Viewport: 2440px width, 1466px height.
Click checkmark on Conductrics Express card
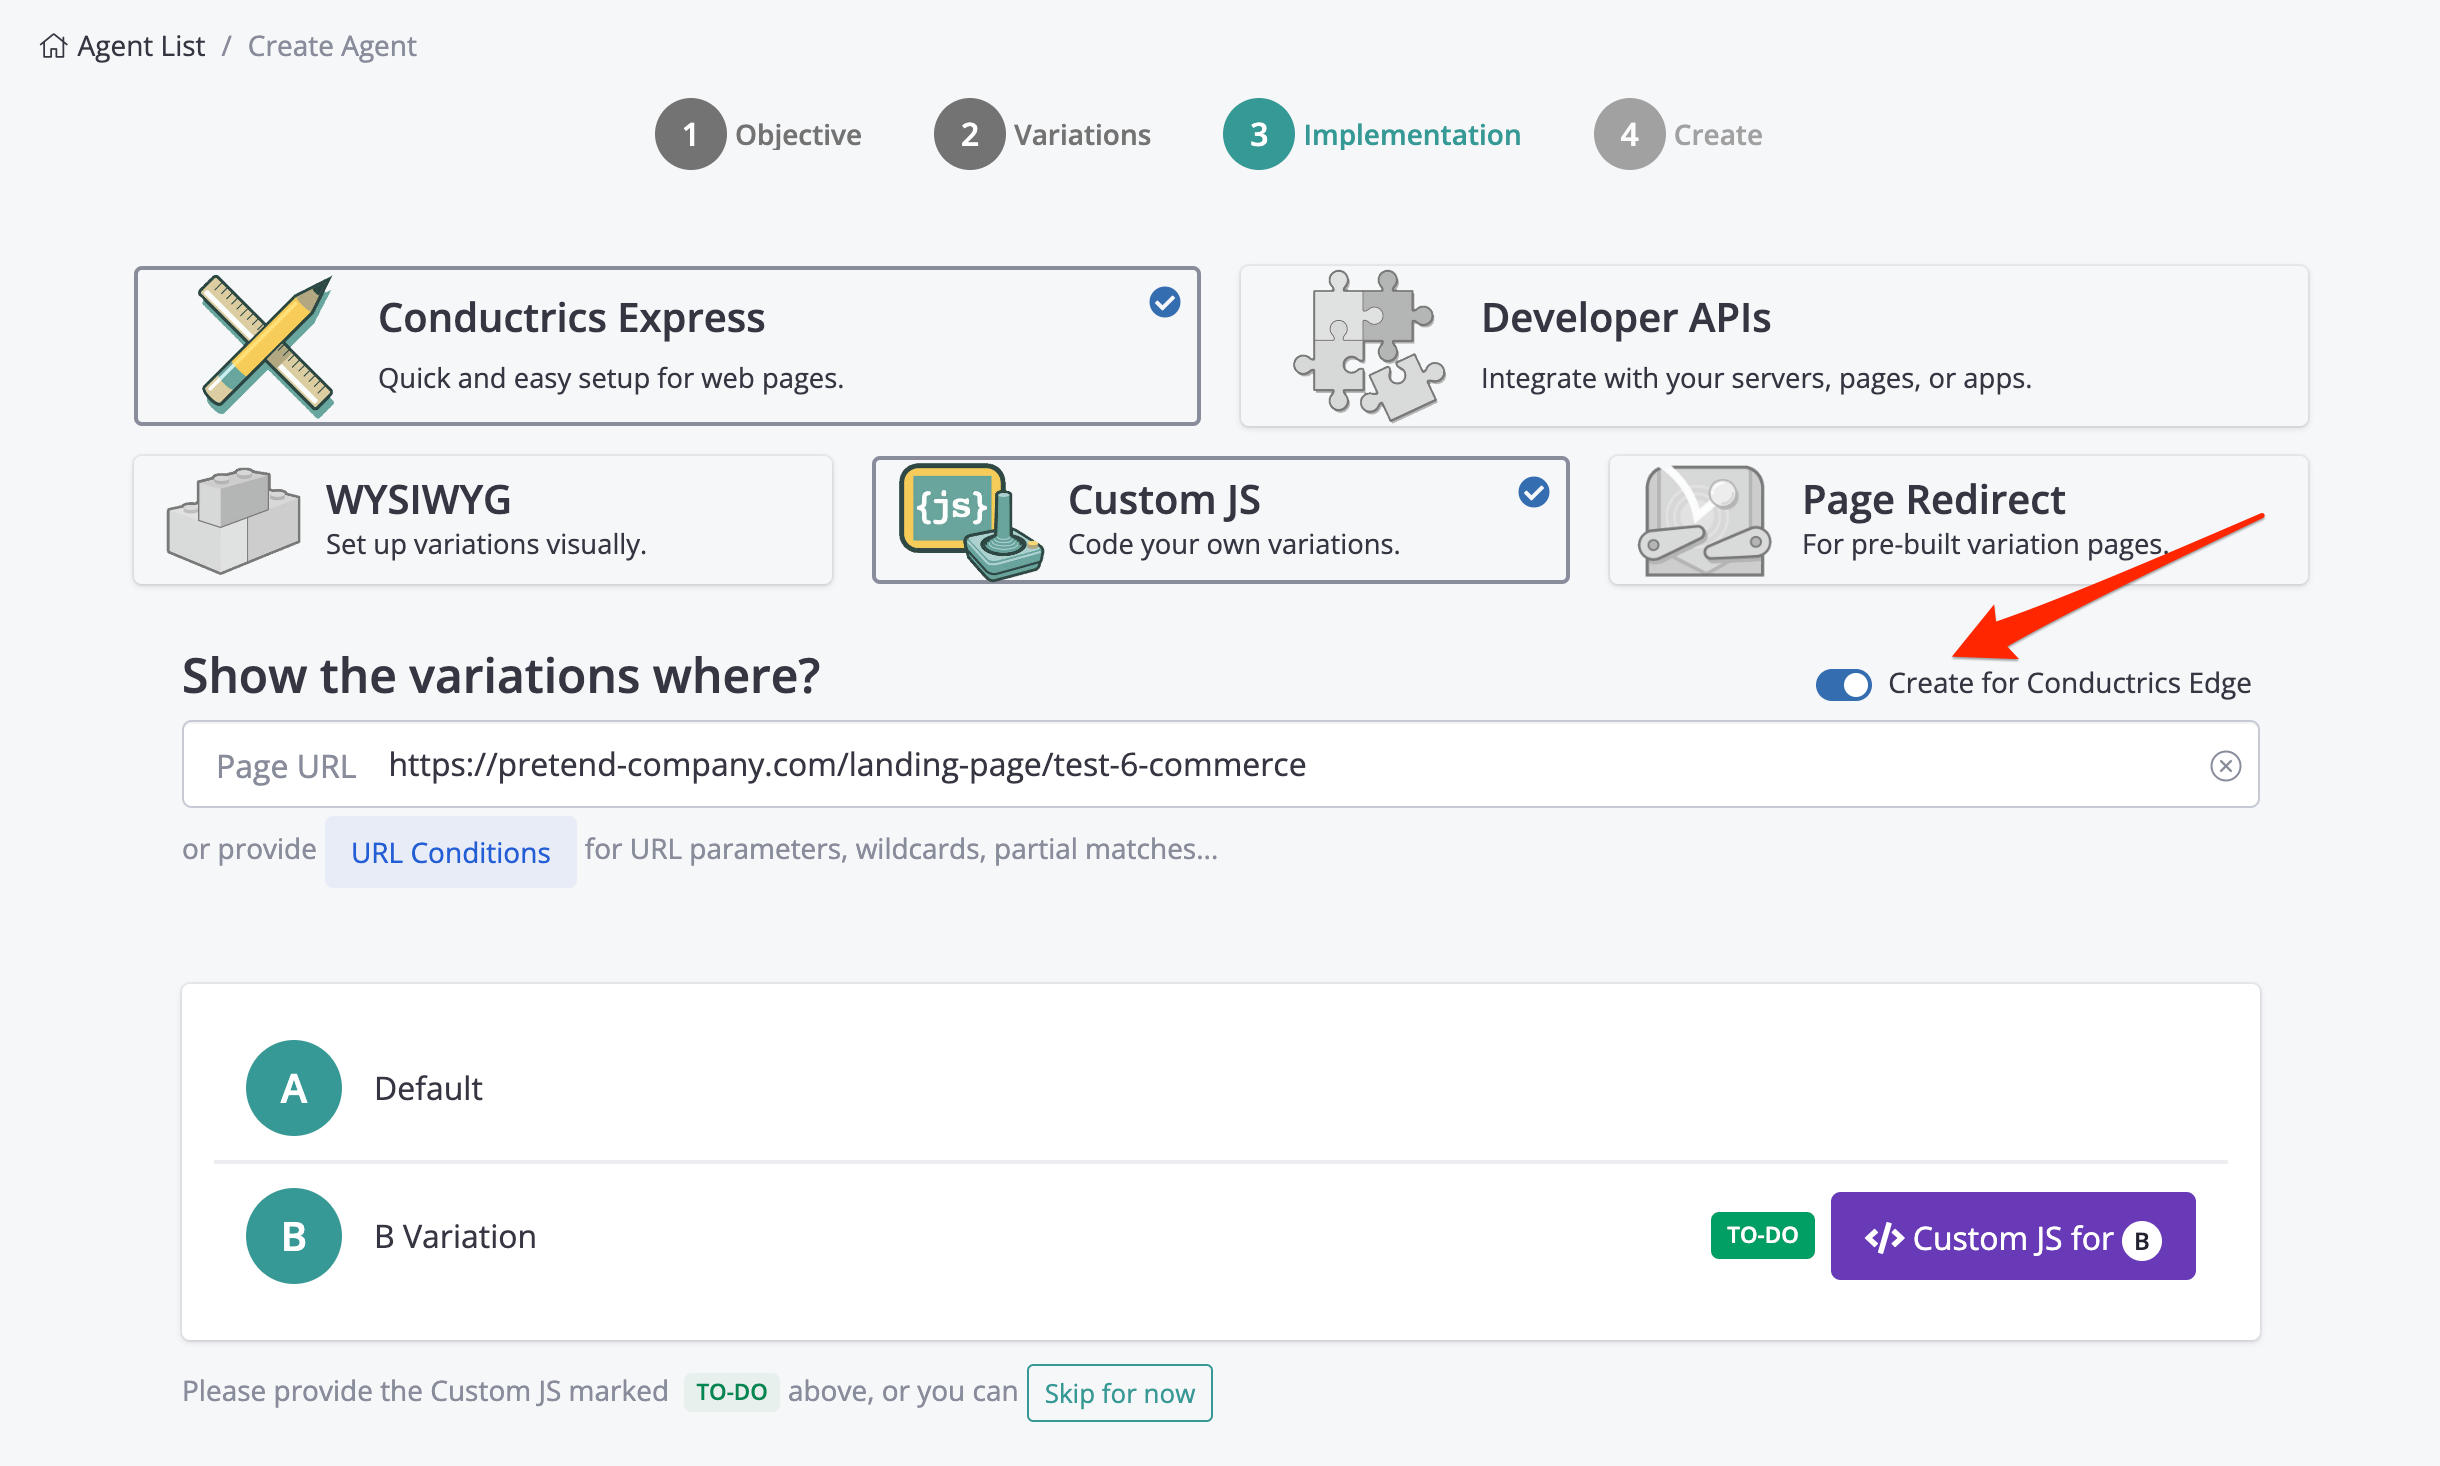click(x=1164, y=302)
